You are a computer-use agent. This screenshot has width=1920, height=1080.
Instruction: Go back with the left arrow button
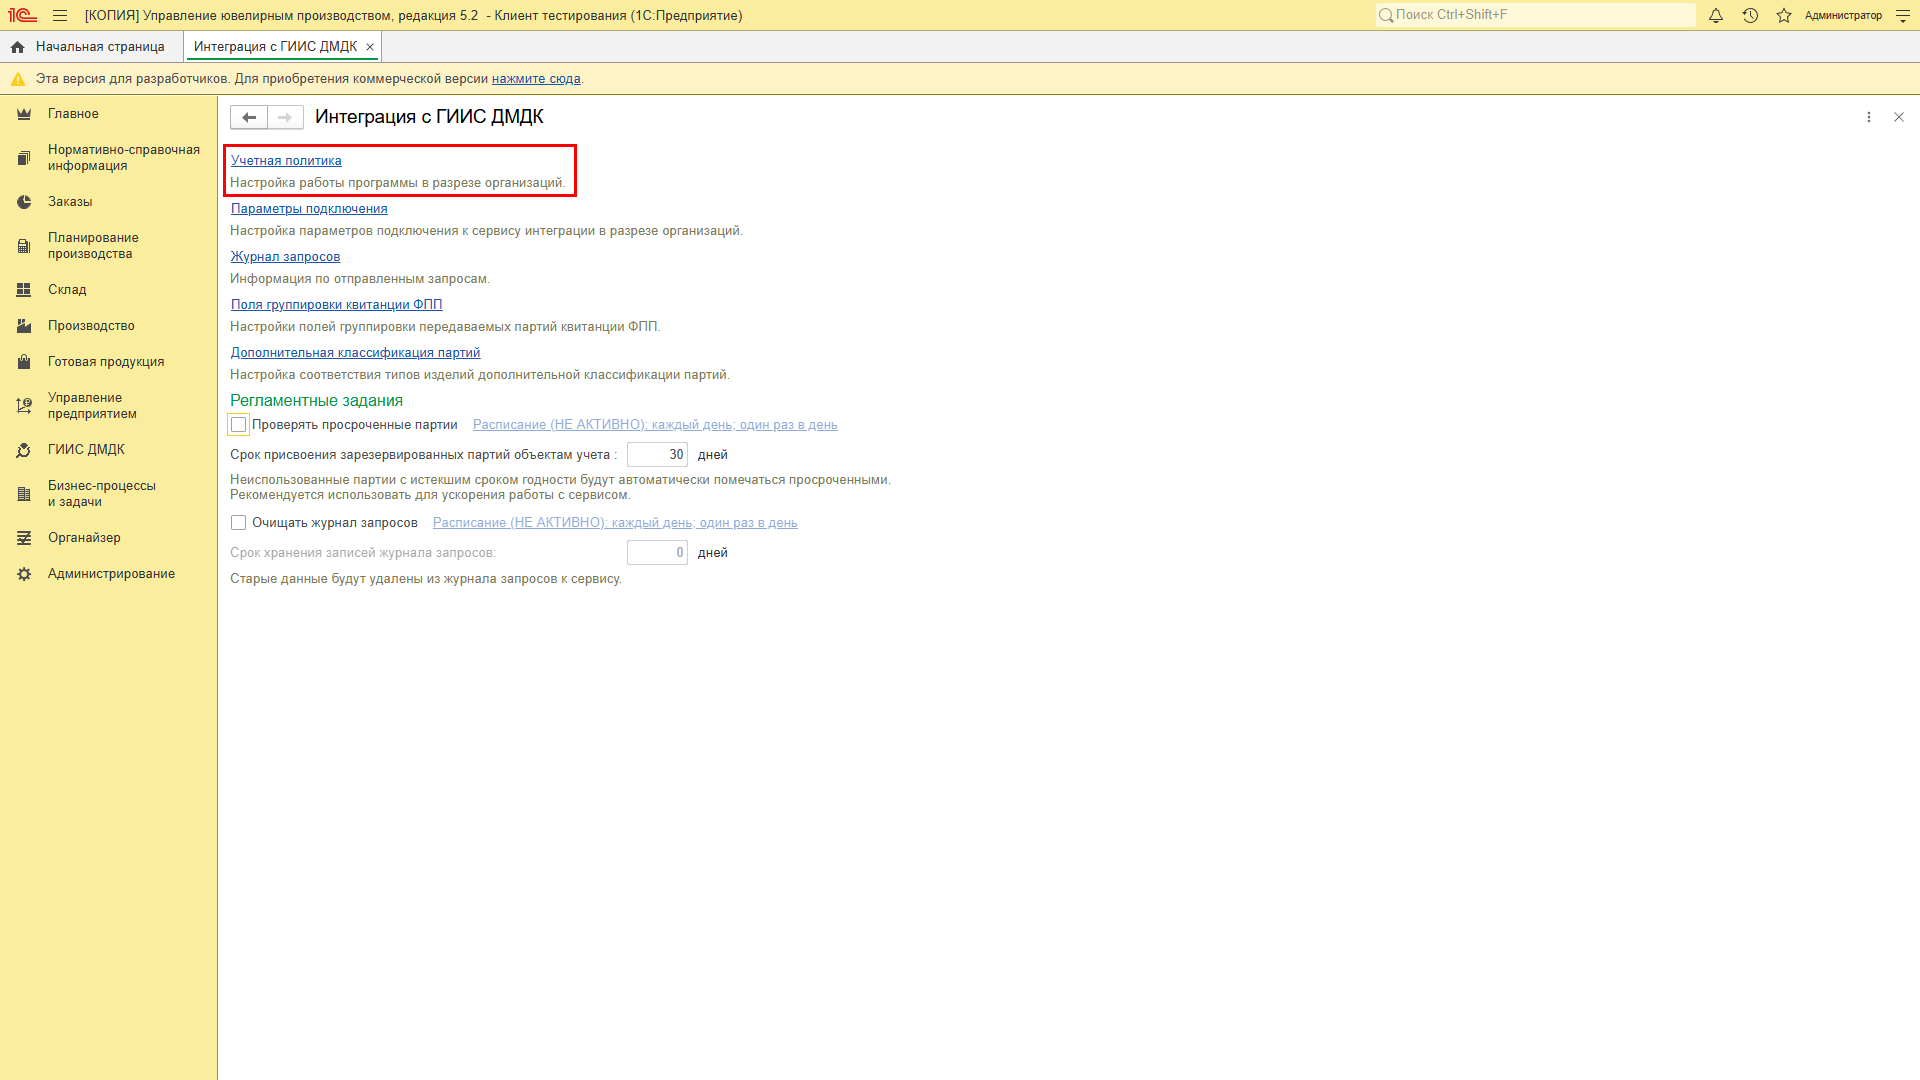(249, 117)
